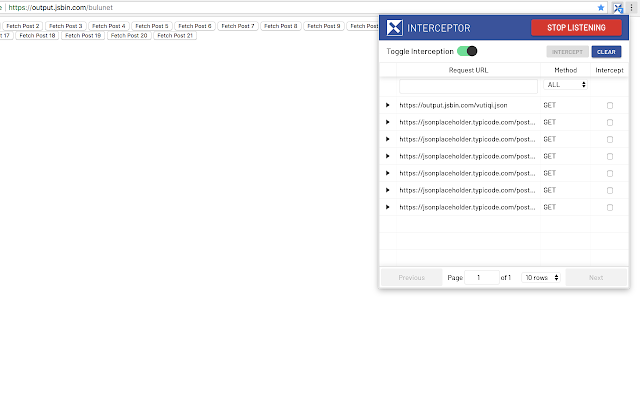
Task: Click the Interceptor logo in panel header
Action: point(395,28)
